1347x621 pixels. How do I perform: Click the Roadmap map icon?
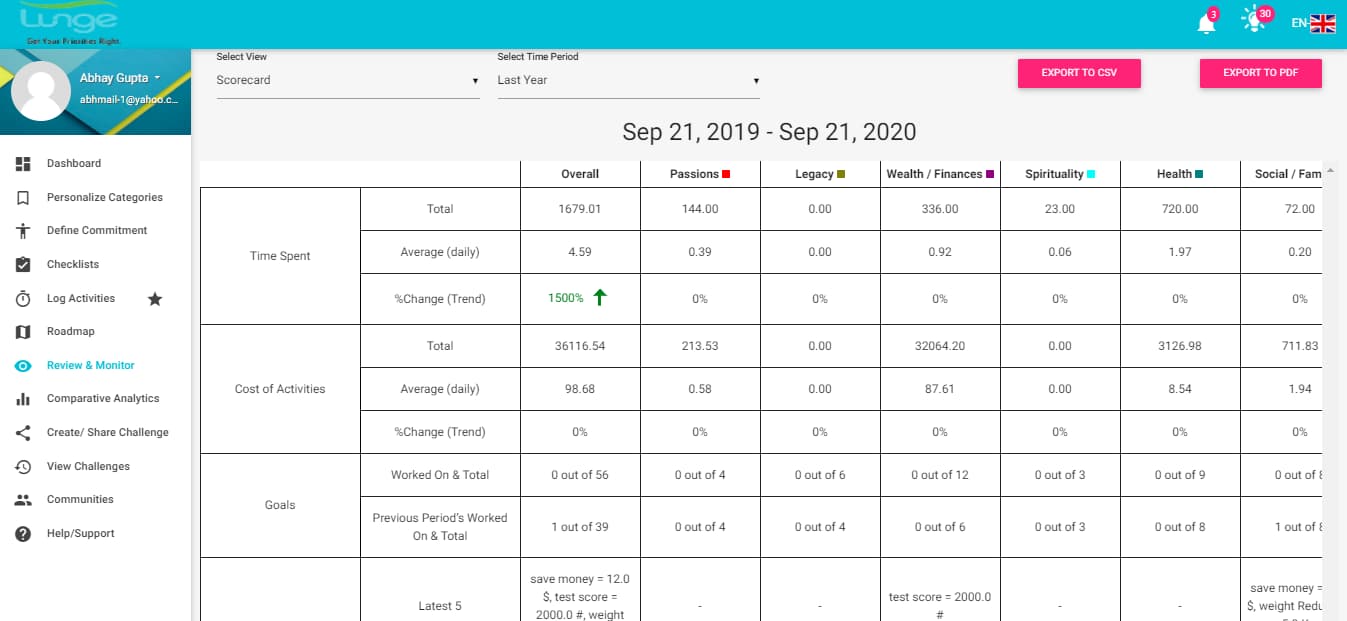[24, 332]
